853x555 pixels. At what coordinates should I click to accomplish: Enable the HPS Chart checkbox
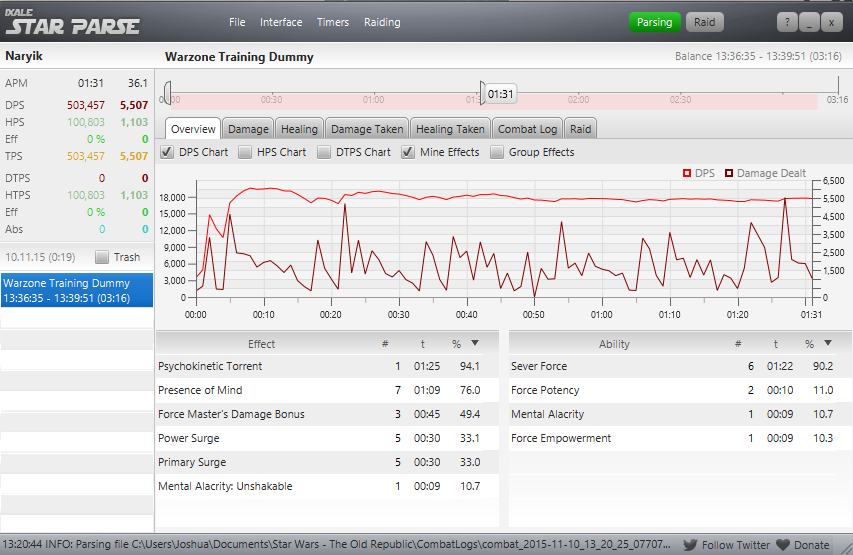pyautogui.click(x=245, y=152)
